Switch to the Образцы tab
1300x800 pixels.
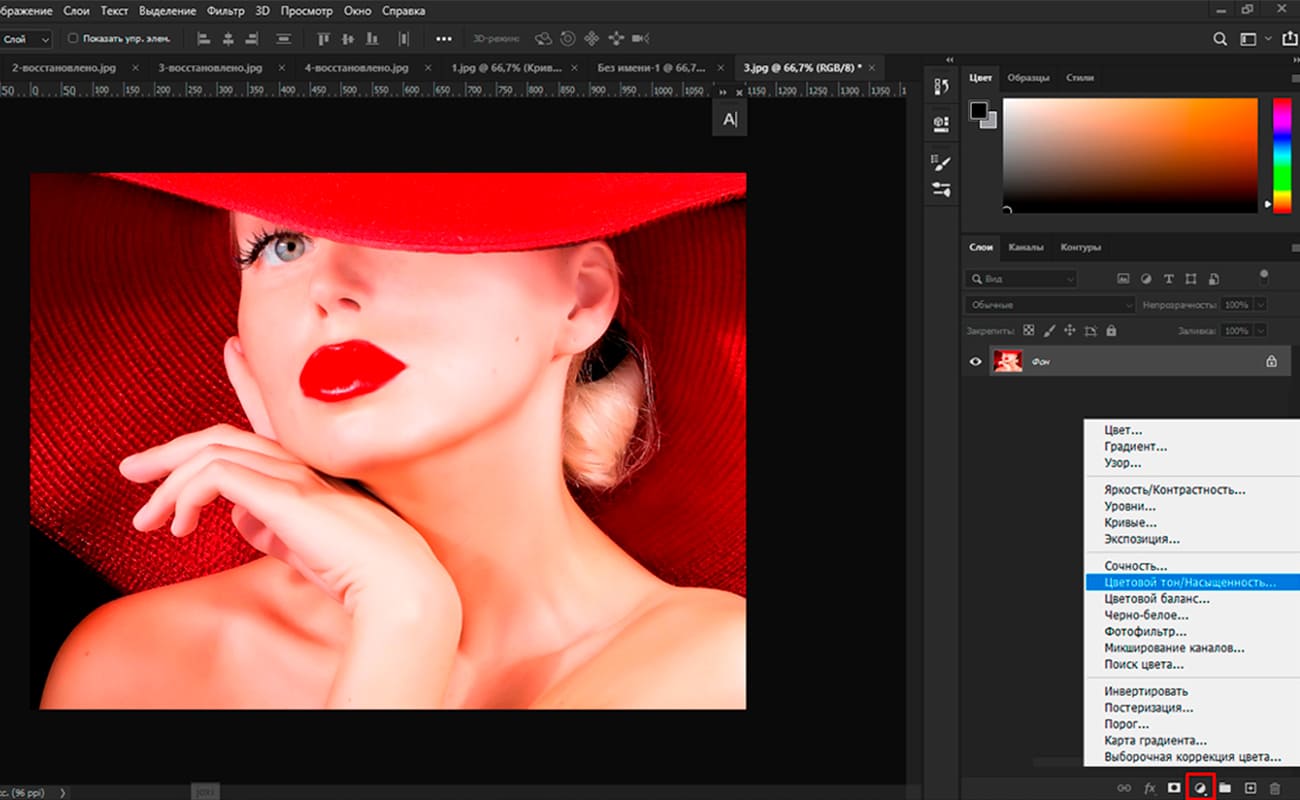[x=1028, y=77]
